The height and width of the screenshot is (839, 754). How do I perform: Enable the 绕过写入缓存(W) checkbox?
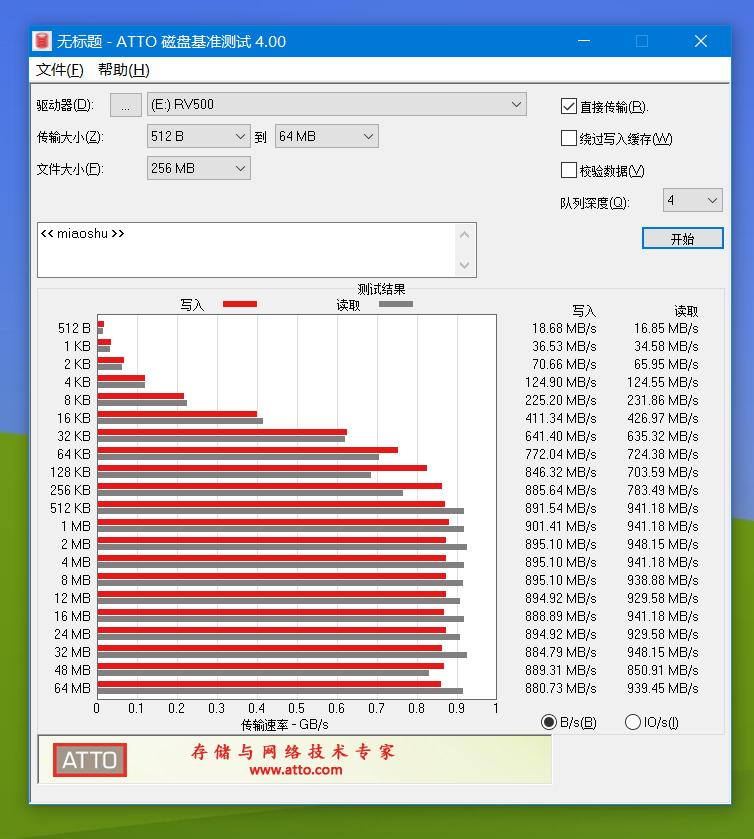[x=568, y=138]
